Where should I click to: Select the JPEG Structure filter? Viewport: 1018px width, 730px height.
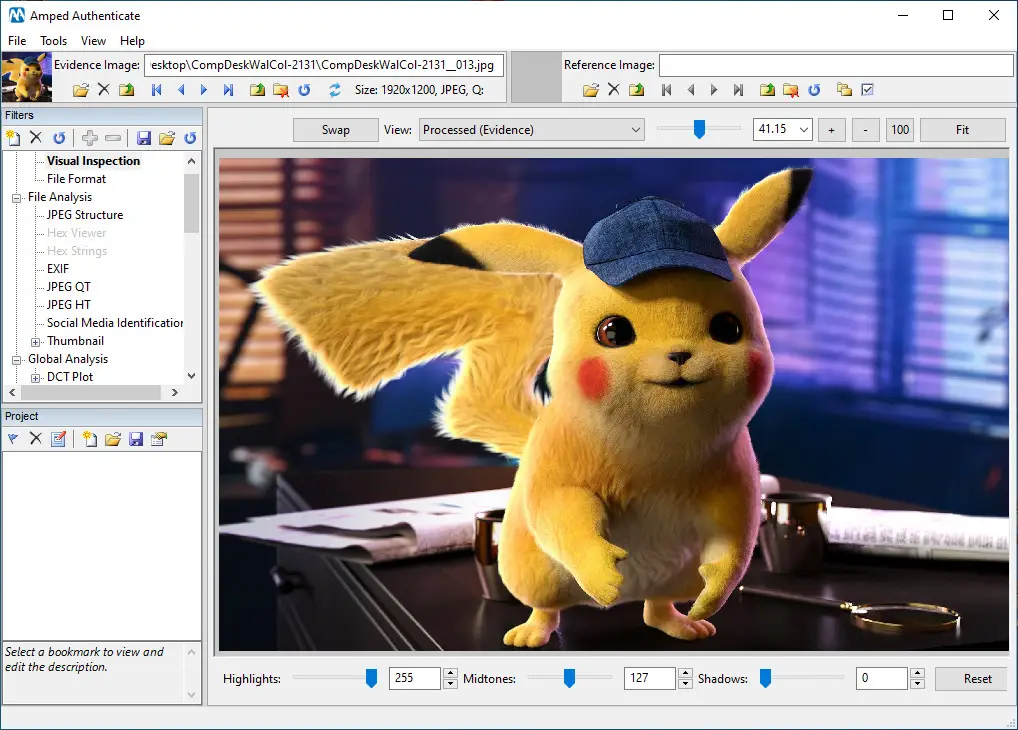tap(85, 215)
